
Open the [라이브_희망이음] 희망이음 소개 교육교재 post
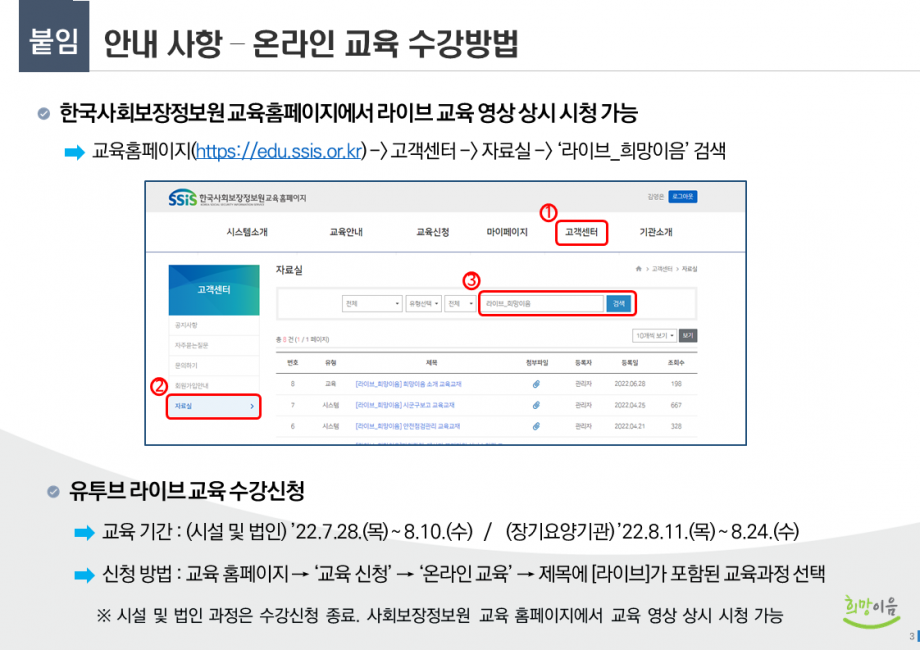click(x=408, y=384)
